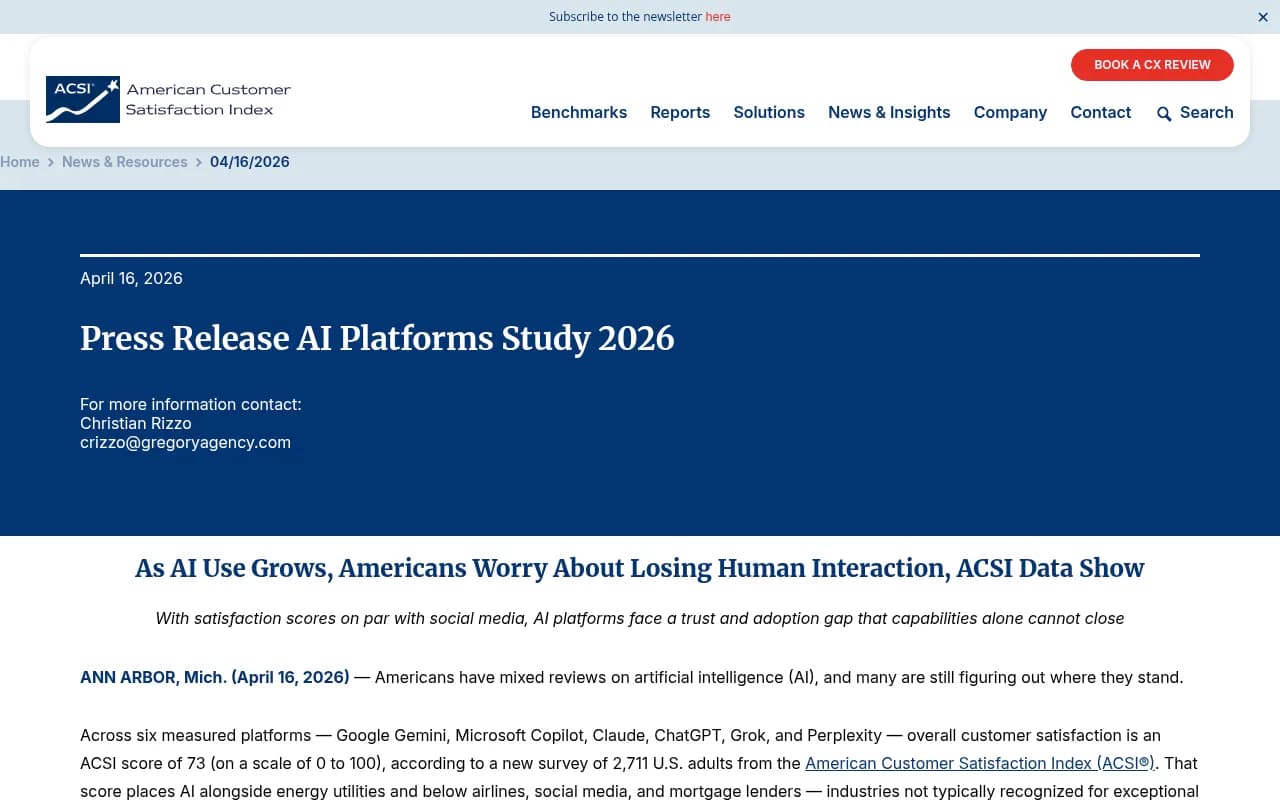This screenshot has width=1280, height=800.
Task: Select the crizzo@gregoryagency.com email text
Action: click(185, 442)
